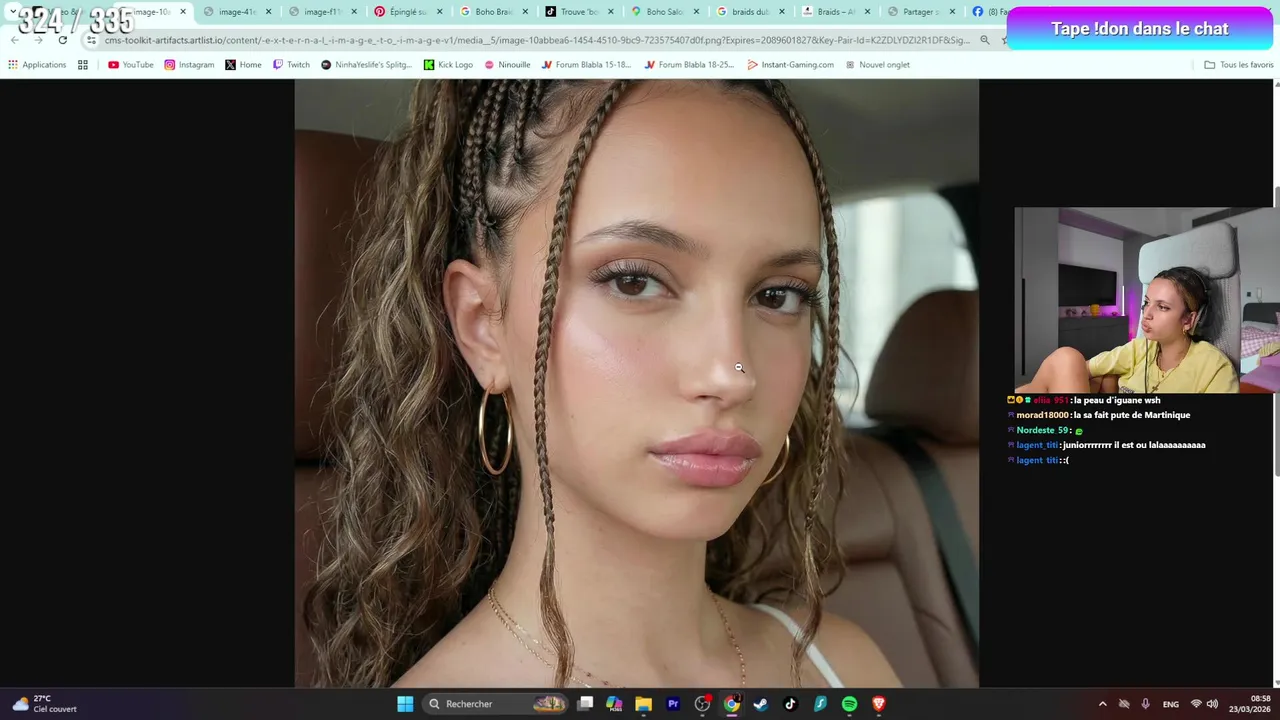
Task: Click the tab groups grid icon in bookmarks bar
Action: [83, 65]
